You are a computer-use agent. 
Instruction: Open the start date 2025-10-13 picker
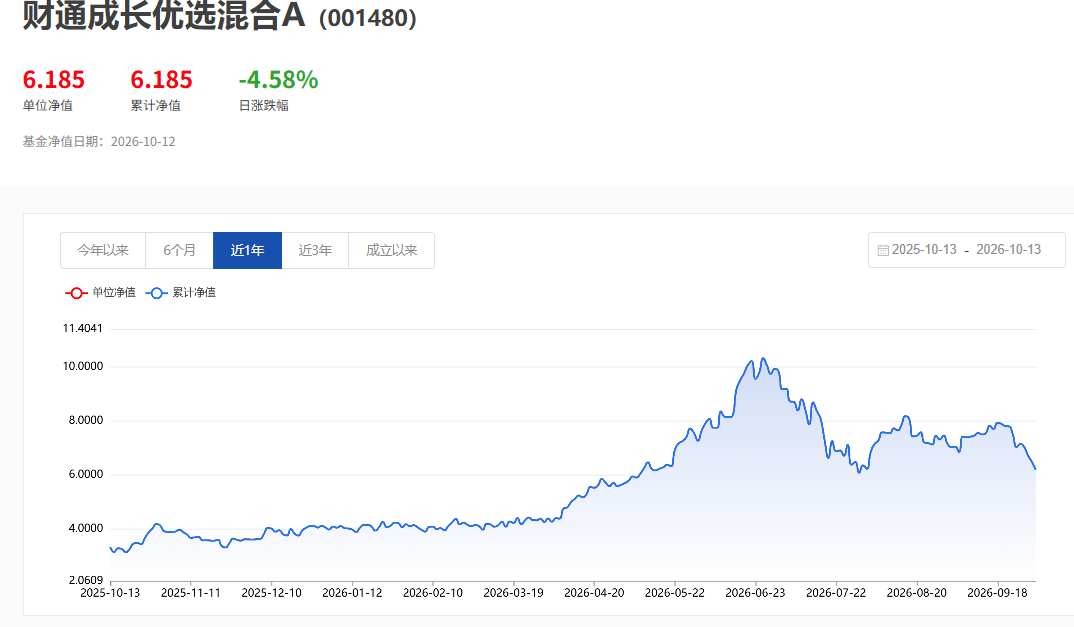(924, 250)
